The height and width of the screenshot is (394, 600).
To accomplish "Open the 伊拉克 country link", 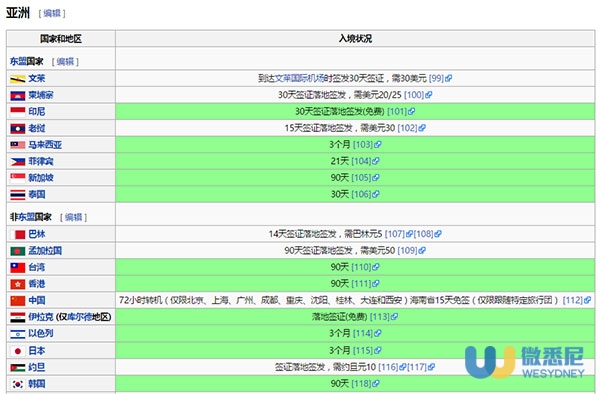I will (x=41, y=317).
